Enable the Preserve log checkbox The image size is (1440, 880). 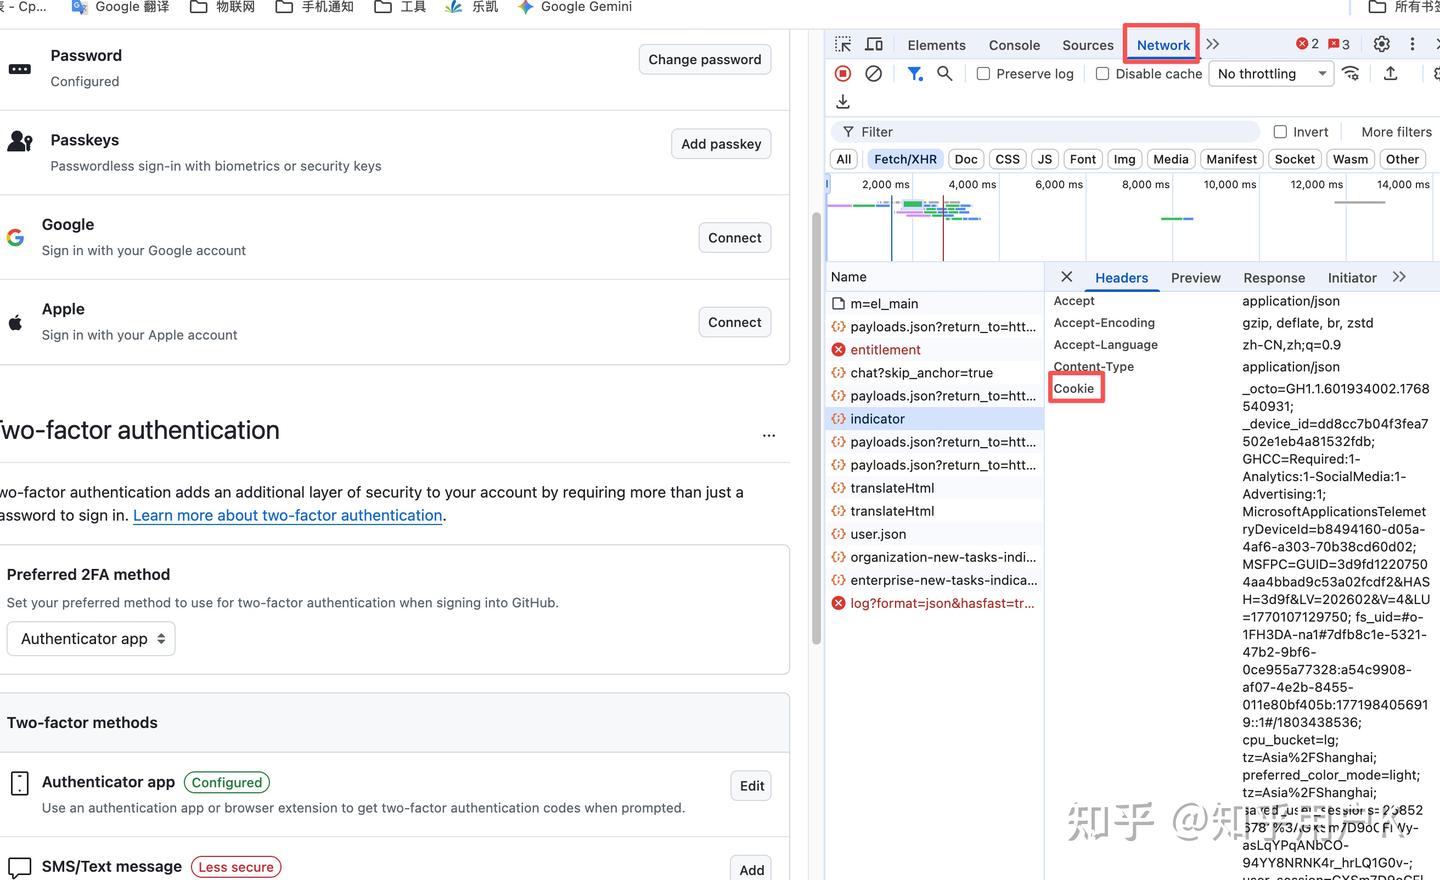point(983,74)
